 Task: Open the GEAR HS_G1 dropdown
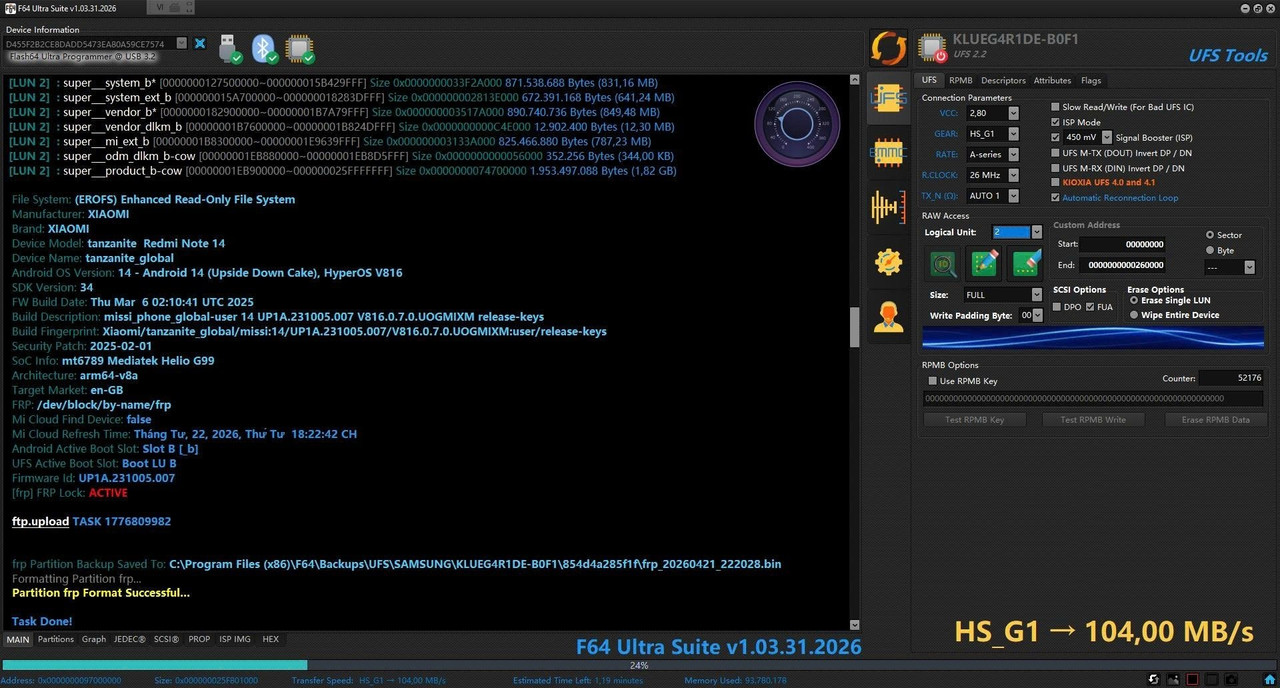tap(1013, 134)
